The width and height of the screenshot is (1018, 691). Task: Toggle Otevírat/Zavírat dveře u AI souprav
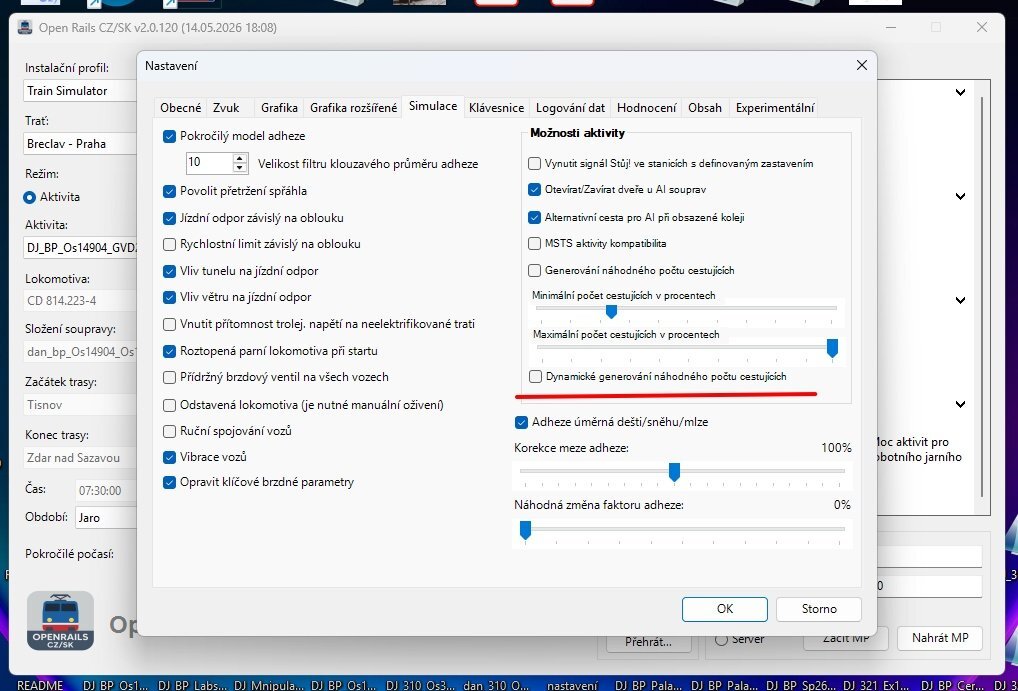point(534,190)
